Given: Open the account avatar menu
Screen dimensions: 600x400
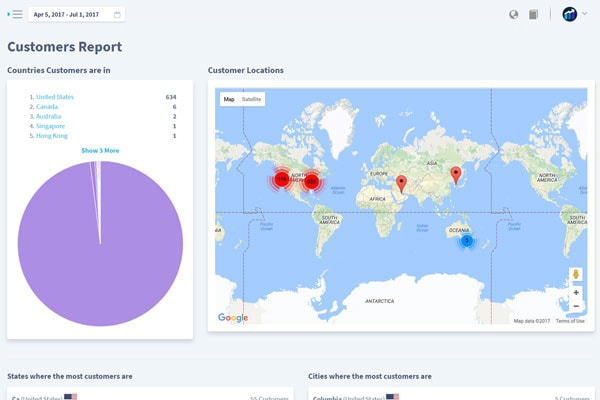Looking at the screenshot, I should click(569, 14).
